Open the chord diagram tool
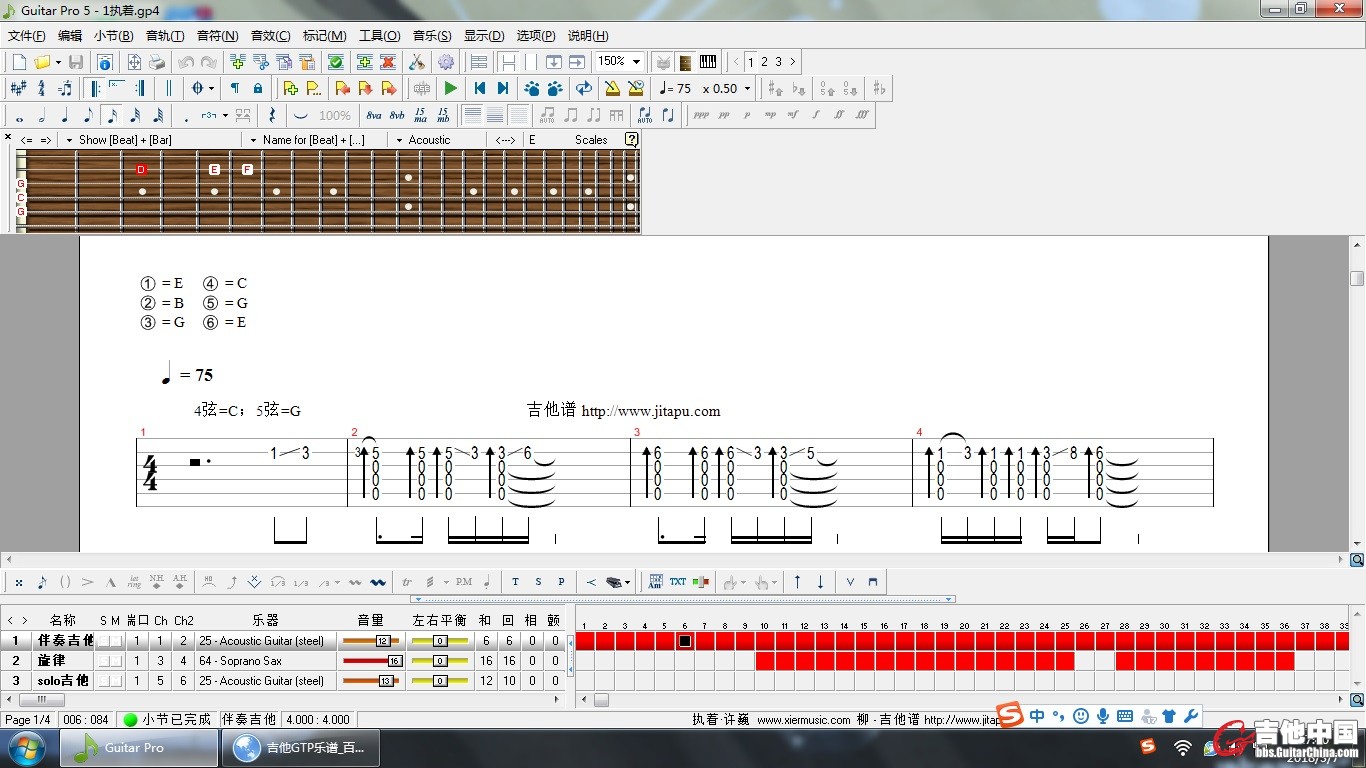 [x=655, y=582]
